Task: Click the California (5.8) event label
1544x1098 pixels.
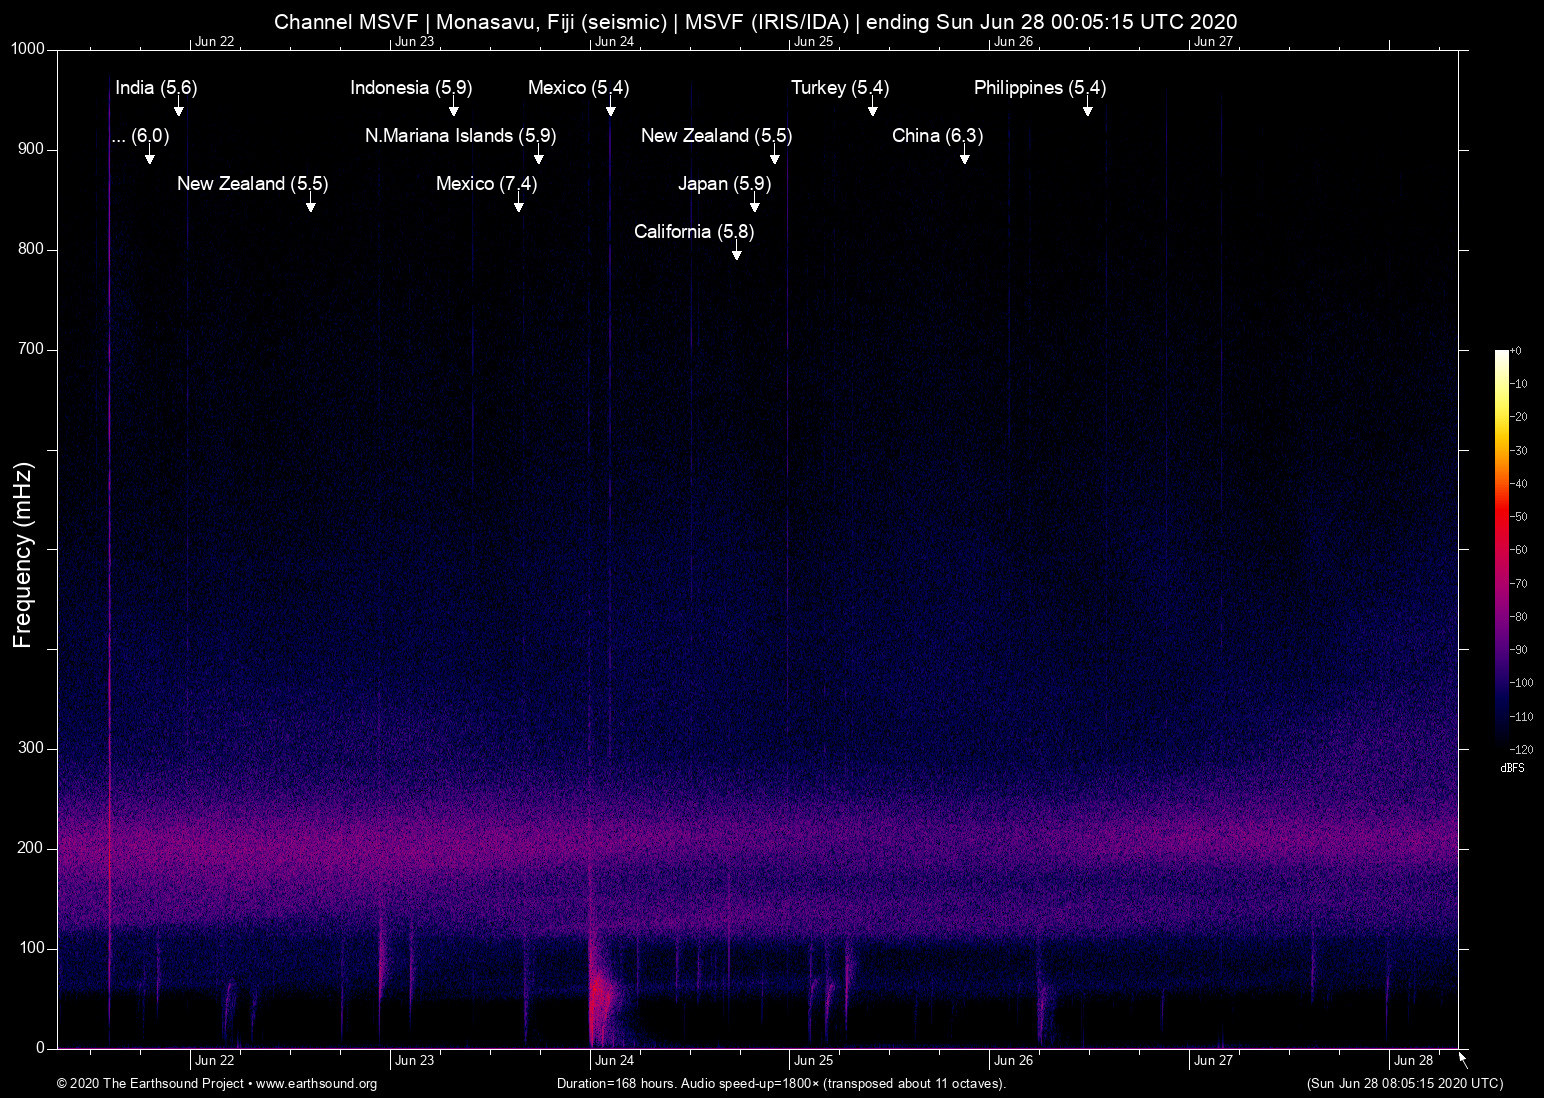Action: 694,232
